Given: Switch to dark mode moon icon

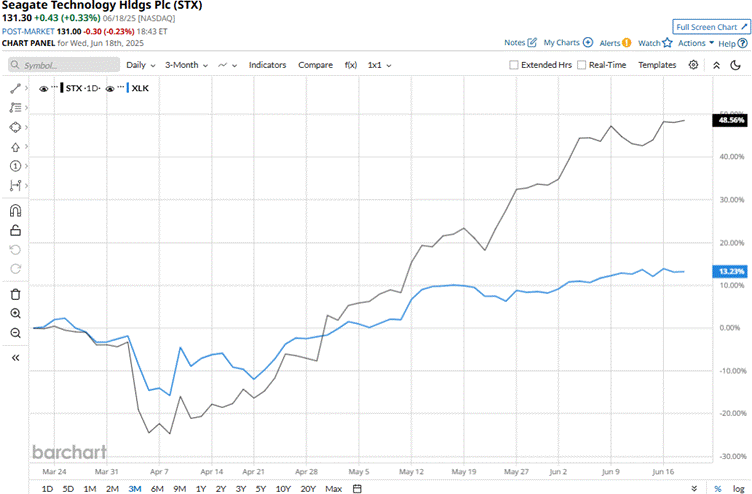Looking at the screenshot, I should [735, 65].
